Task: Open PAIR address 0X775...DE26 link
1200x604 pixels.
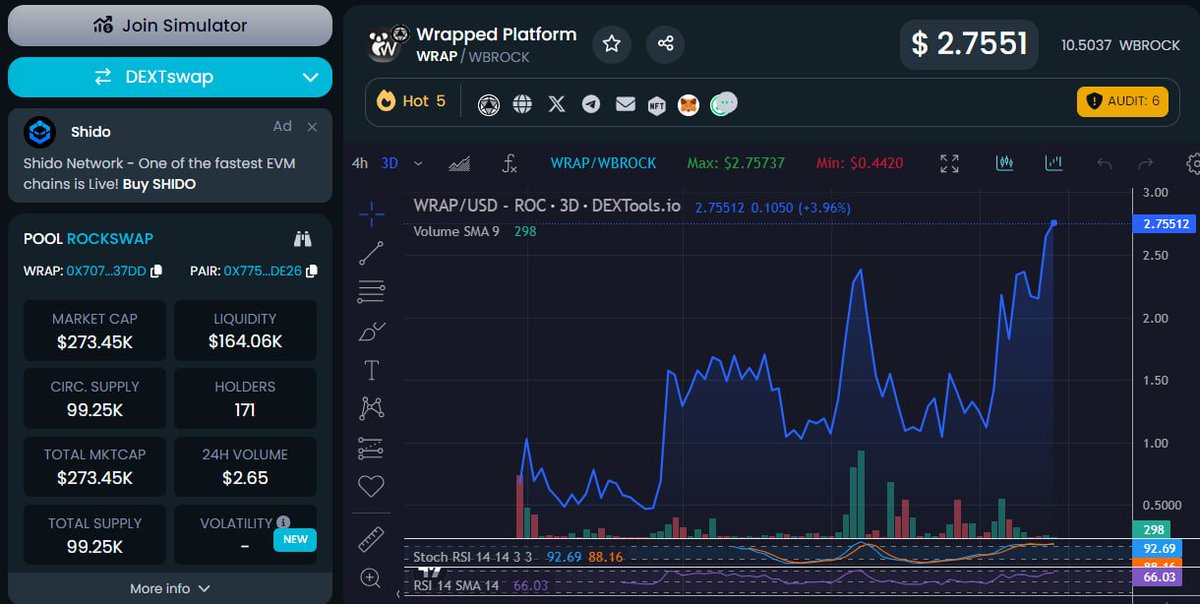Action: 263,272
